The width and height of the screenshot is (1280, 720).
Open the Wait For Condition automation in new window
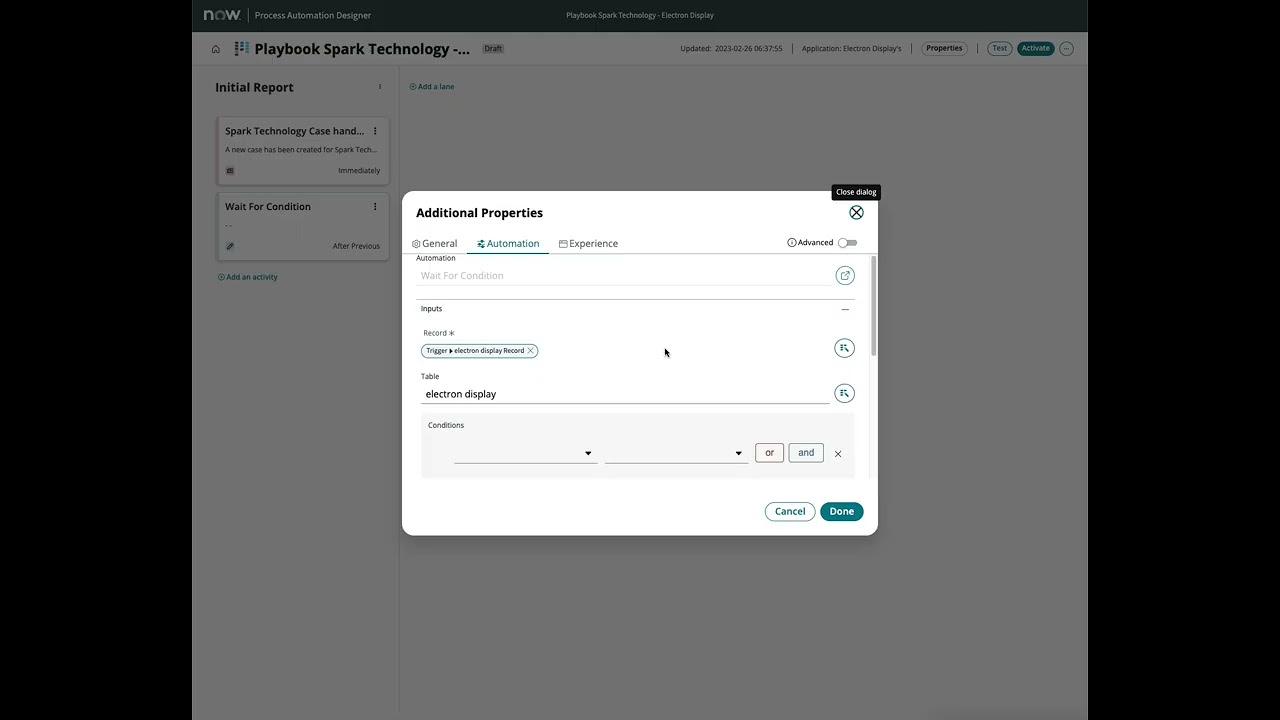coord(845,275)
